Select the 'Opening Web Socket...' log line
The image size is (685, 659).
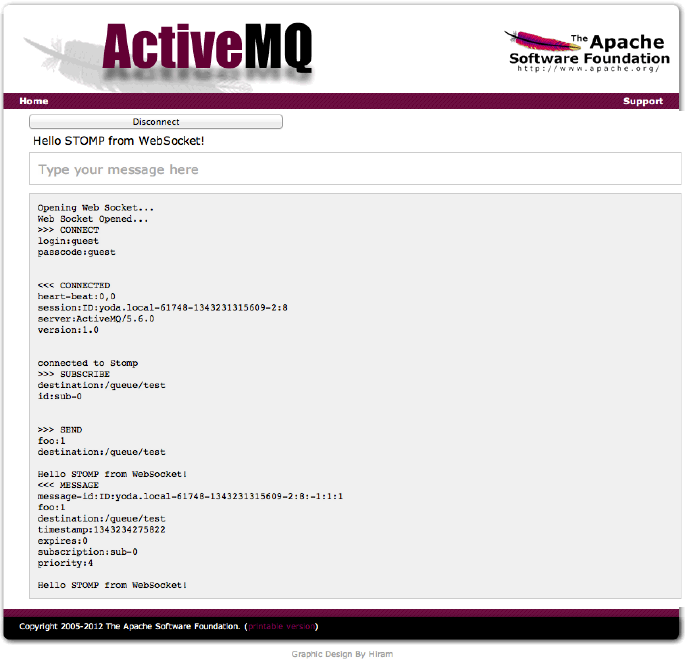[x=95, y=208]
